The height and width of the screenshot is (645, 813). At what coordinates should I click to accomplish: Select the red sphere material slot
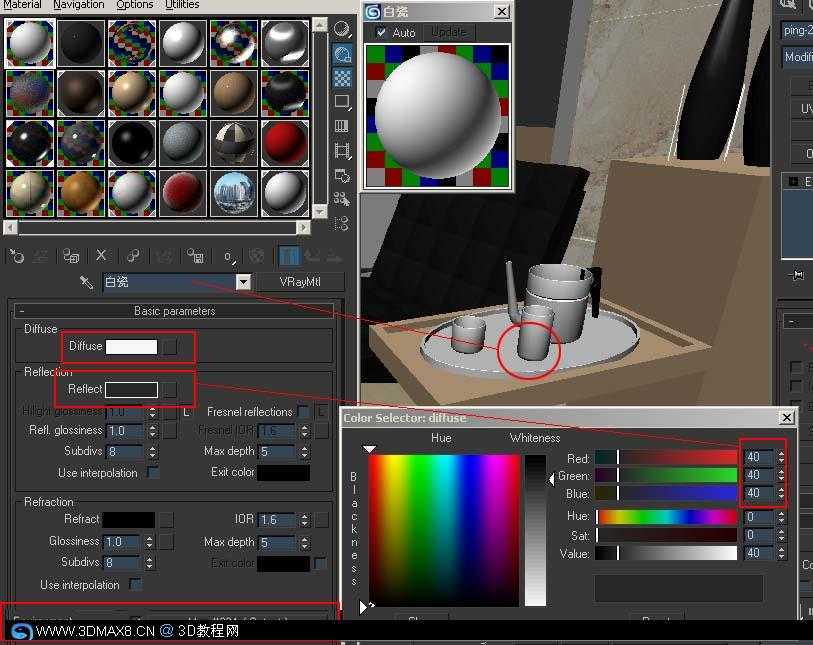[284, 142]
